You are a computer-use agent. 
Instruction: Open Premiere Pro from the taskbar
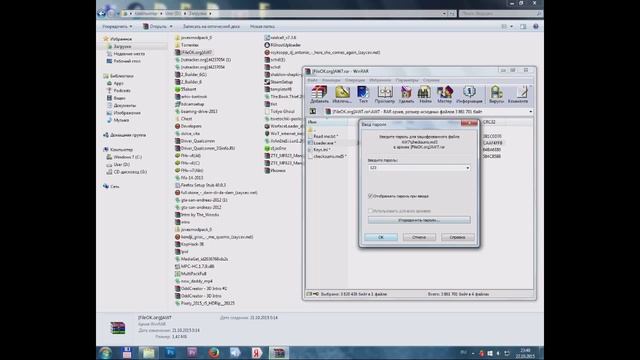(192, 353)
